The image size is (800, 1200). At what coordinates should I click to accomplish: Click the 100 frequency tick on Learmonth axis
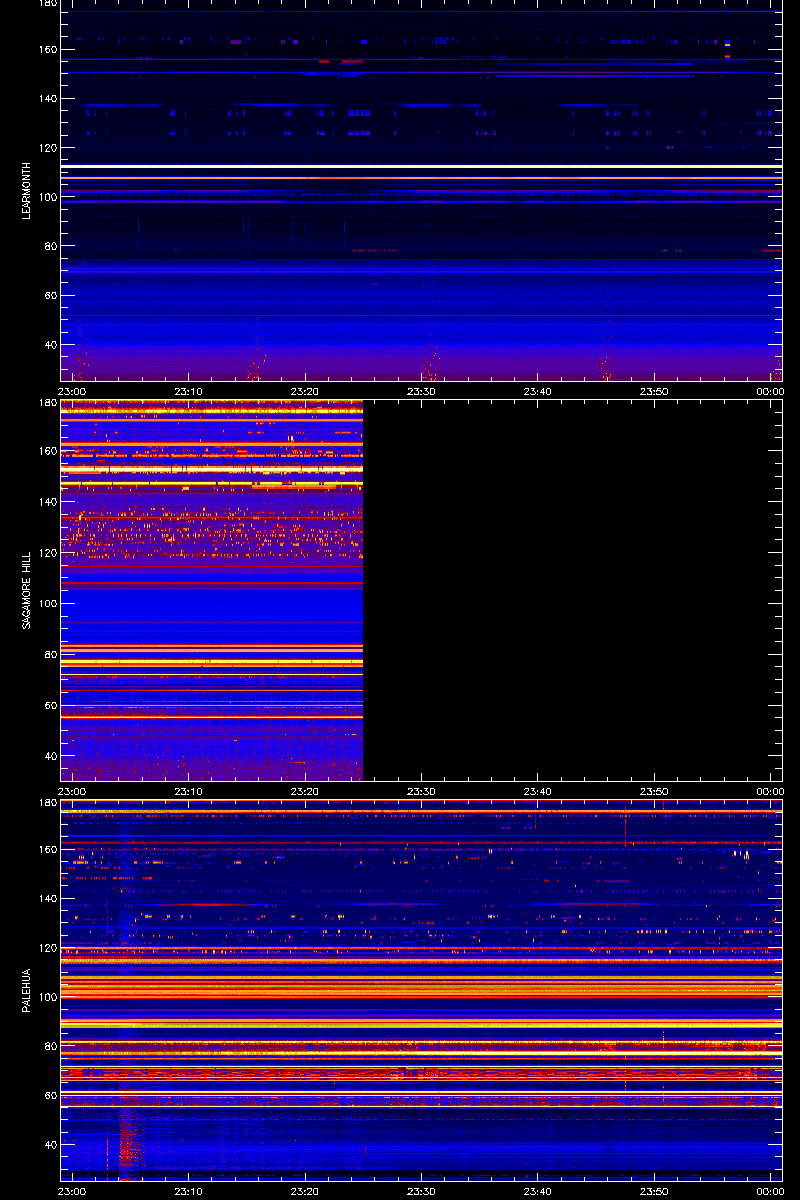tap(48, 197)
